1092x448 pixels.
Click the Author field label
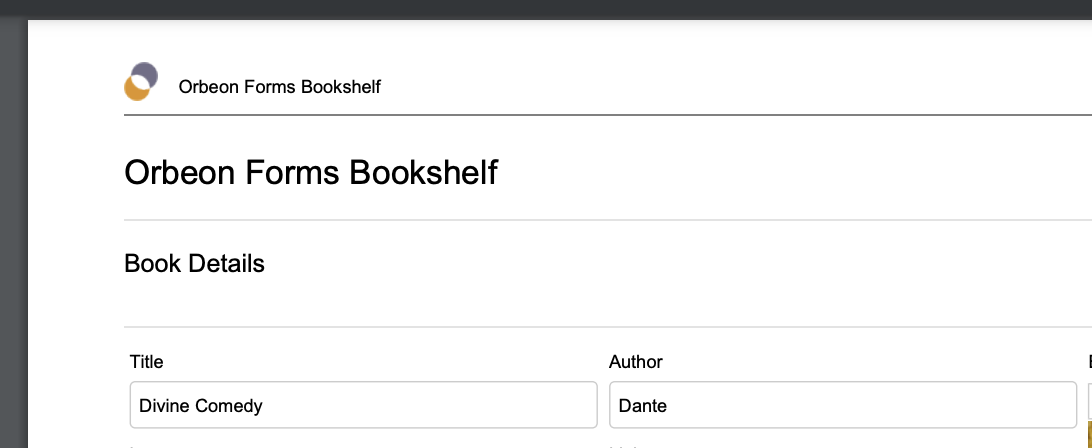(x=636, y=362)
